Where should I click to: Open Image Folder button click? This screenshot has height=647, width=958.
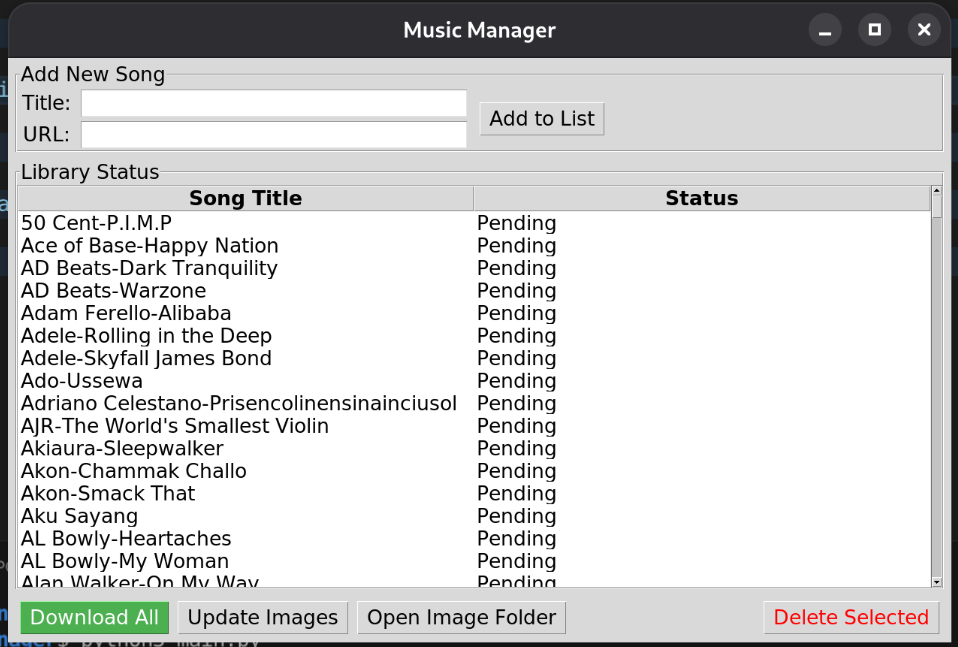click(x=461, y=618)
